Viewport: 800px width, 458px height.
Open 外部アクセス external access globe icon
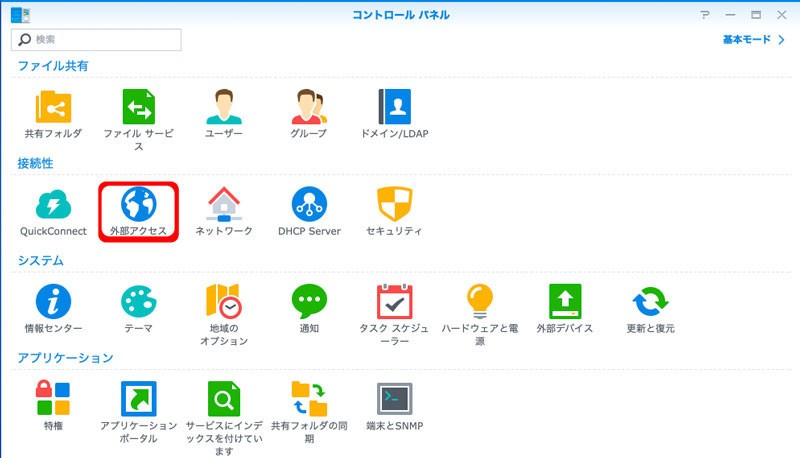coord(138,204)
